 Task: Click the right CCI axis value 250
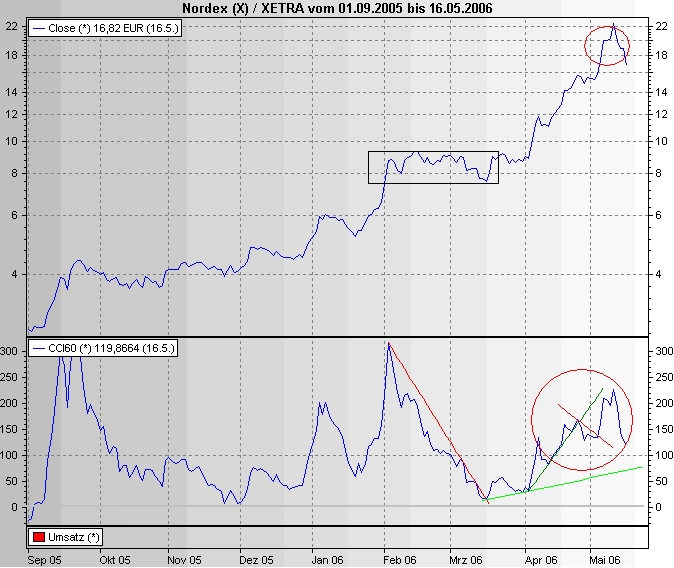[x=664, y=377]
